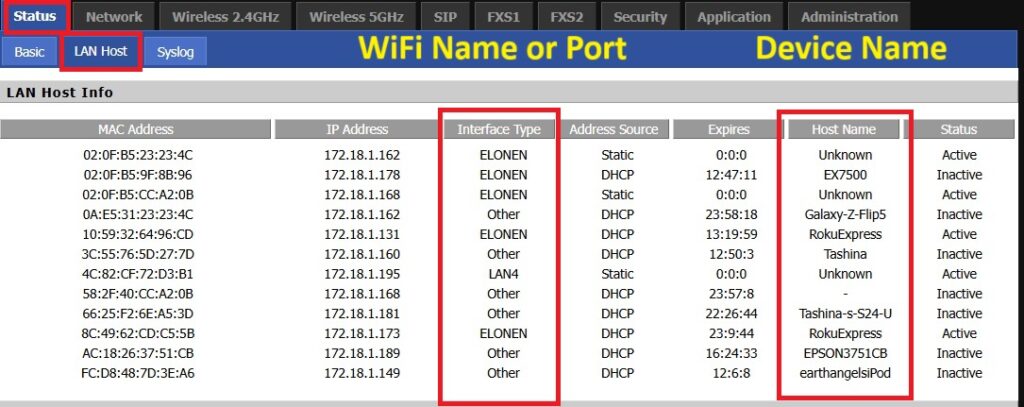Select the Status tab
This screenshot has width=1024, height=407.
pos(35,16)
